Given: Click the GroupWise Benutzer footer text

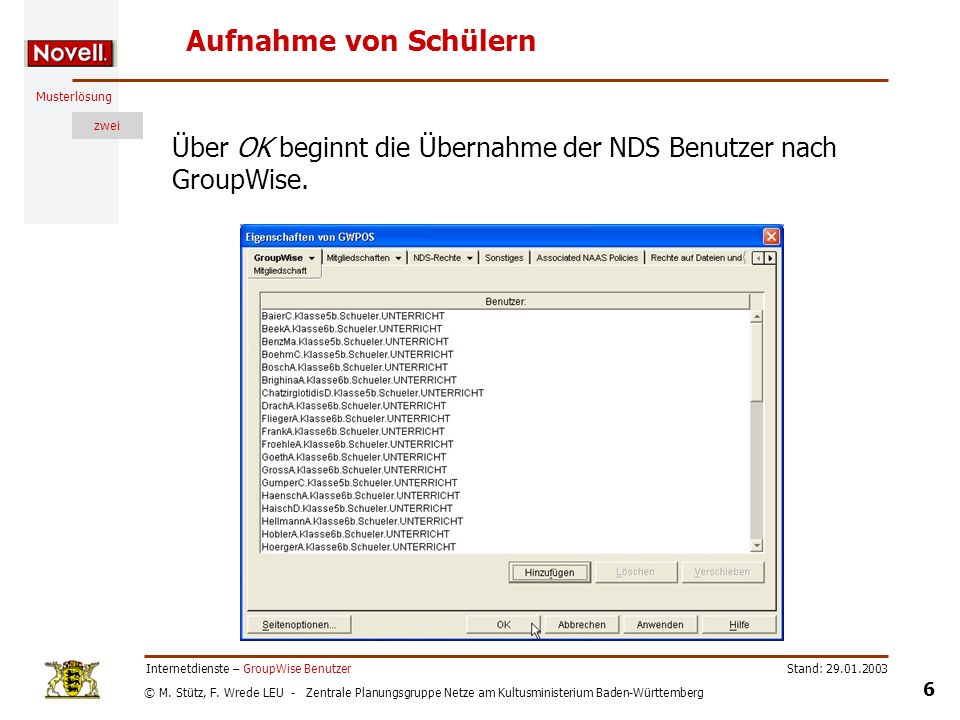Looking at the screenshot, I should pyautogui.click(x=297, y=669).
